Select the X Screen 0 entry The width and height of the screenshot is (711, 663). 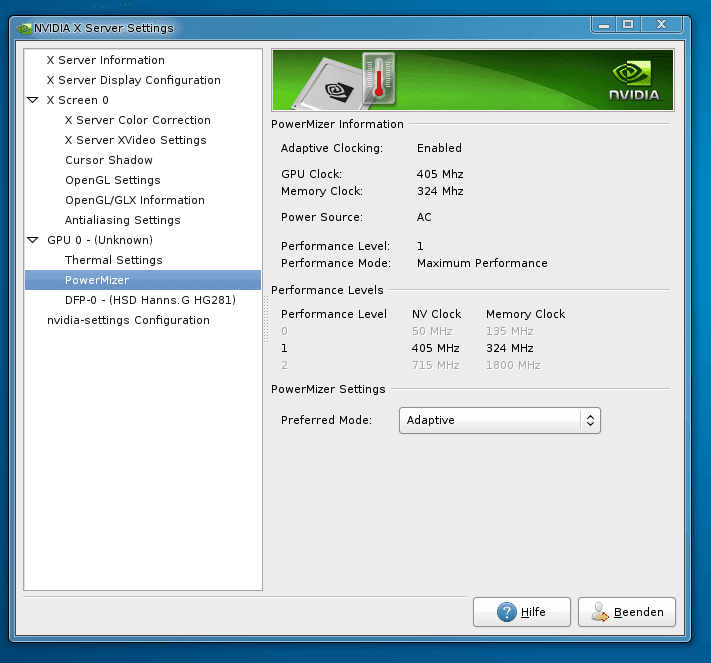pos(78,100)
